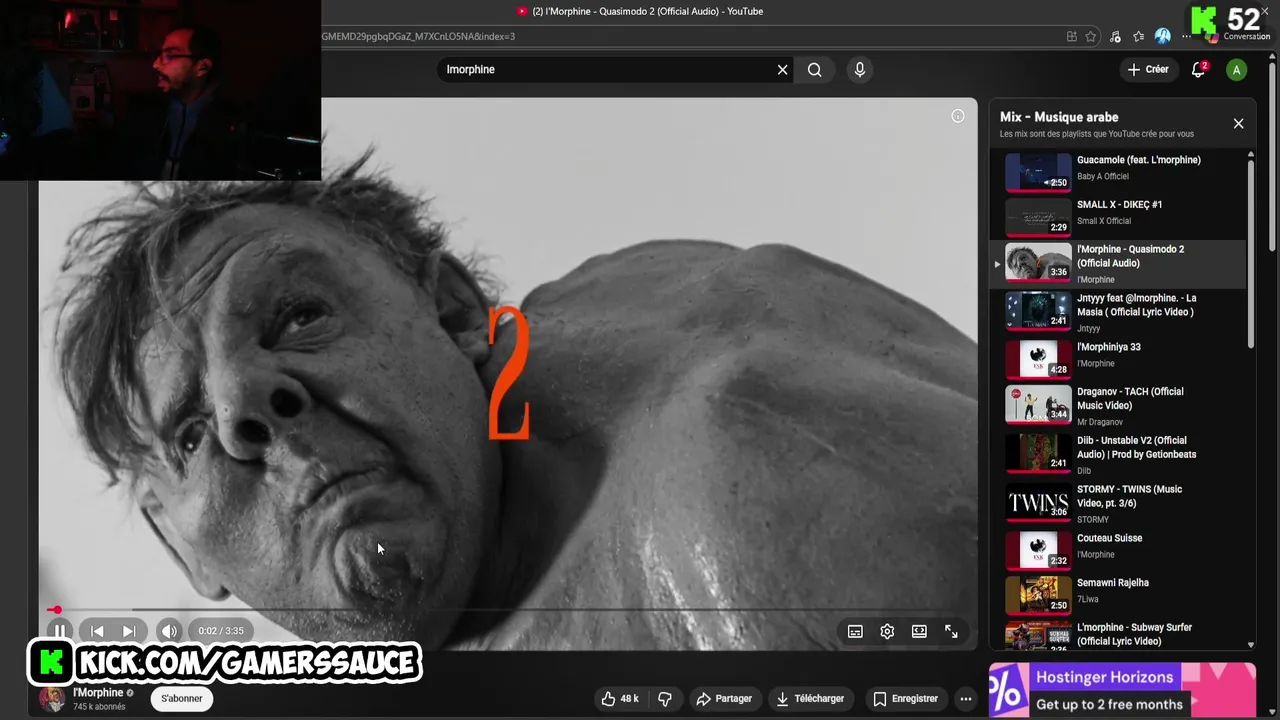Skip to the next video in playlist
This screenshot has height=720, width=1280.
pos(129,631)
